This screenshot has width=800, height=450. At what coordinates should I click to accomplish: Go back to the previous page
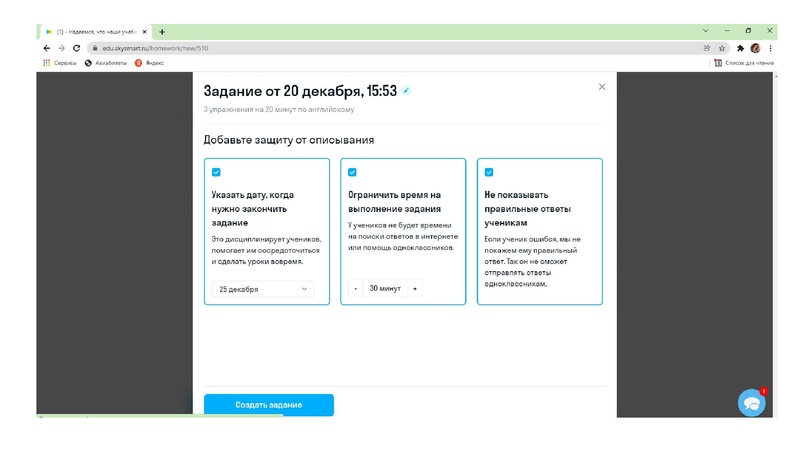click(x=47, y=48)
